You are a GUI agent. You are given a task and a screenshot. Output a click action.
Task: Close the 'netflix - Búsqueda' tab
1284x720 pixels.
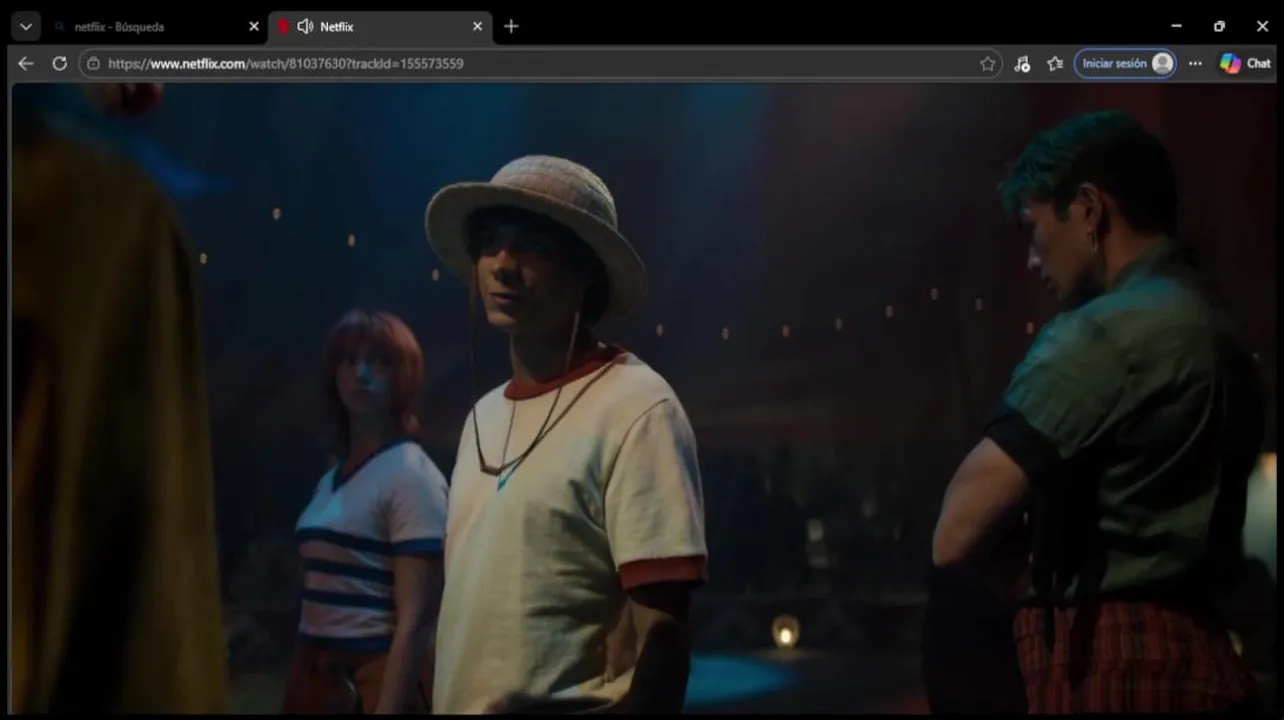click(x=253, y=27)
